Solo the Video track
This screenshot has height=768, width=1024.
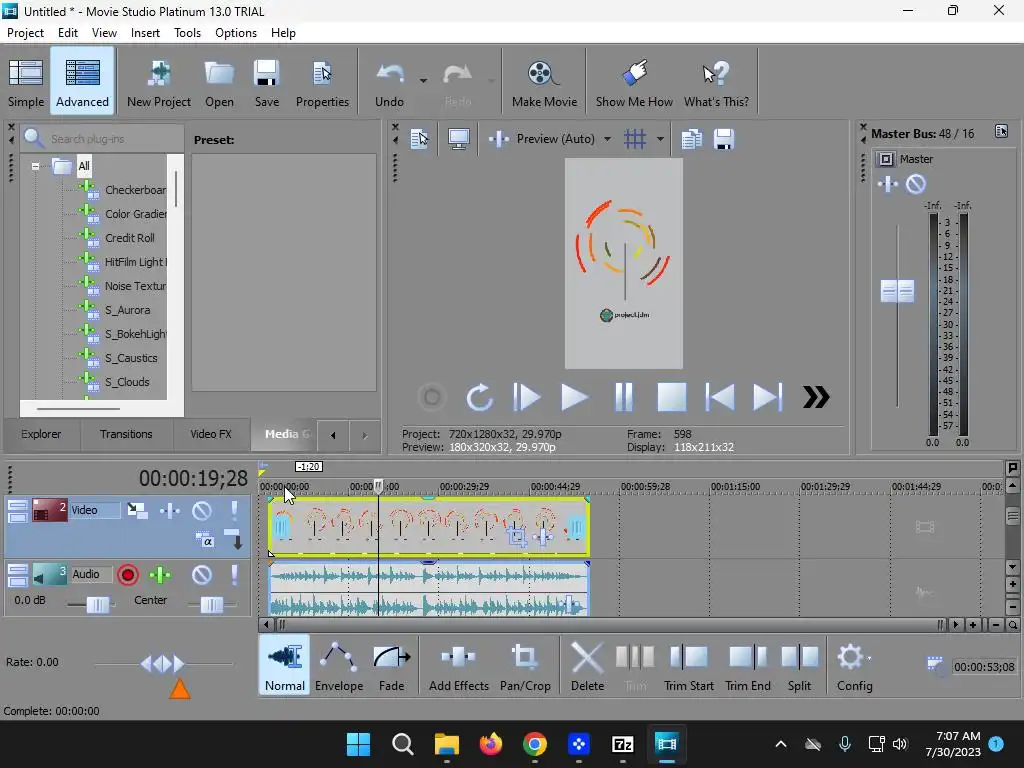click(234, 510)
